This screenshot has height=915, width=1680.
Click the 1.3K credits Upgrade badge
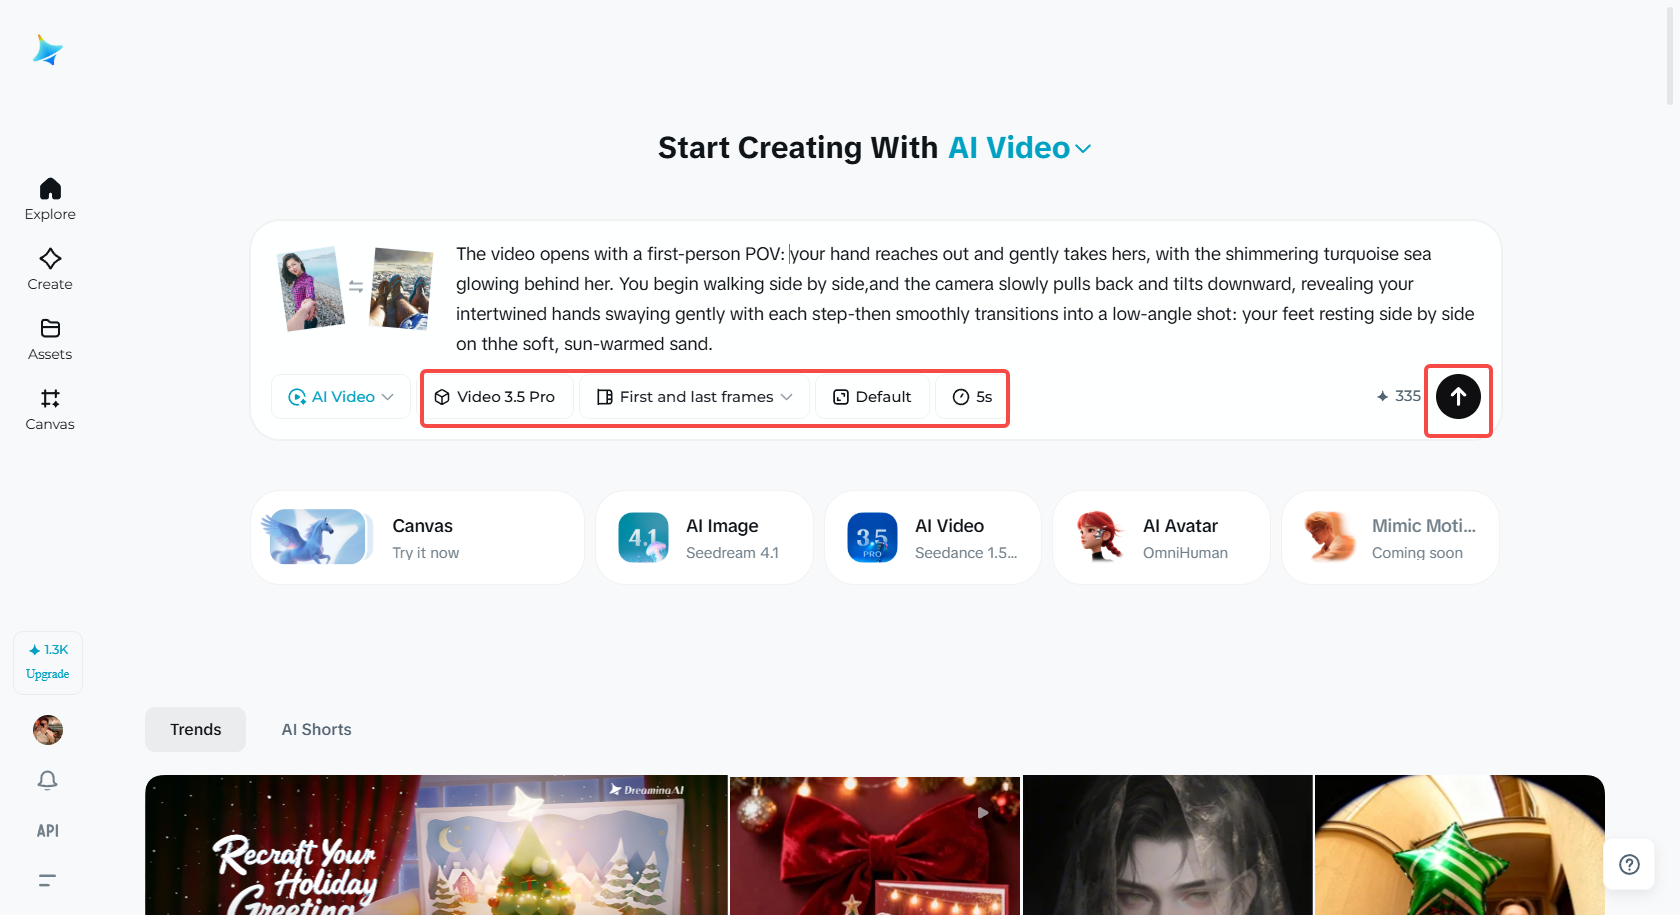[x=48, y=662]
